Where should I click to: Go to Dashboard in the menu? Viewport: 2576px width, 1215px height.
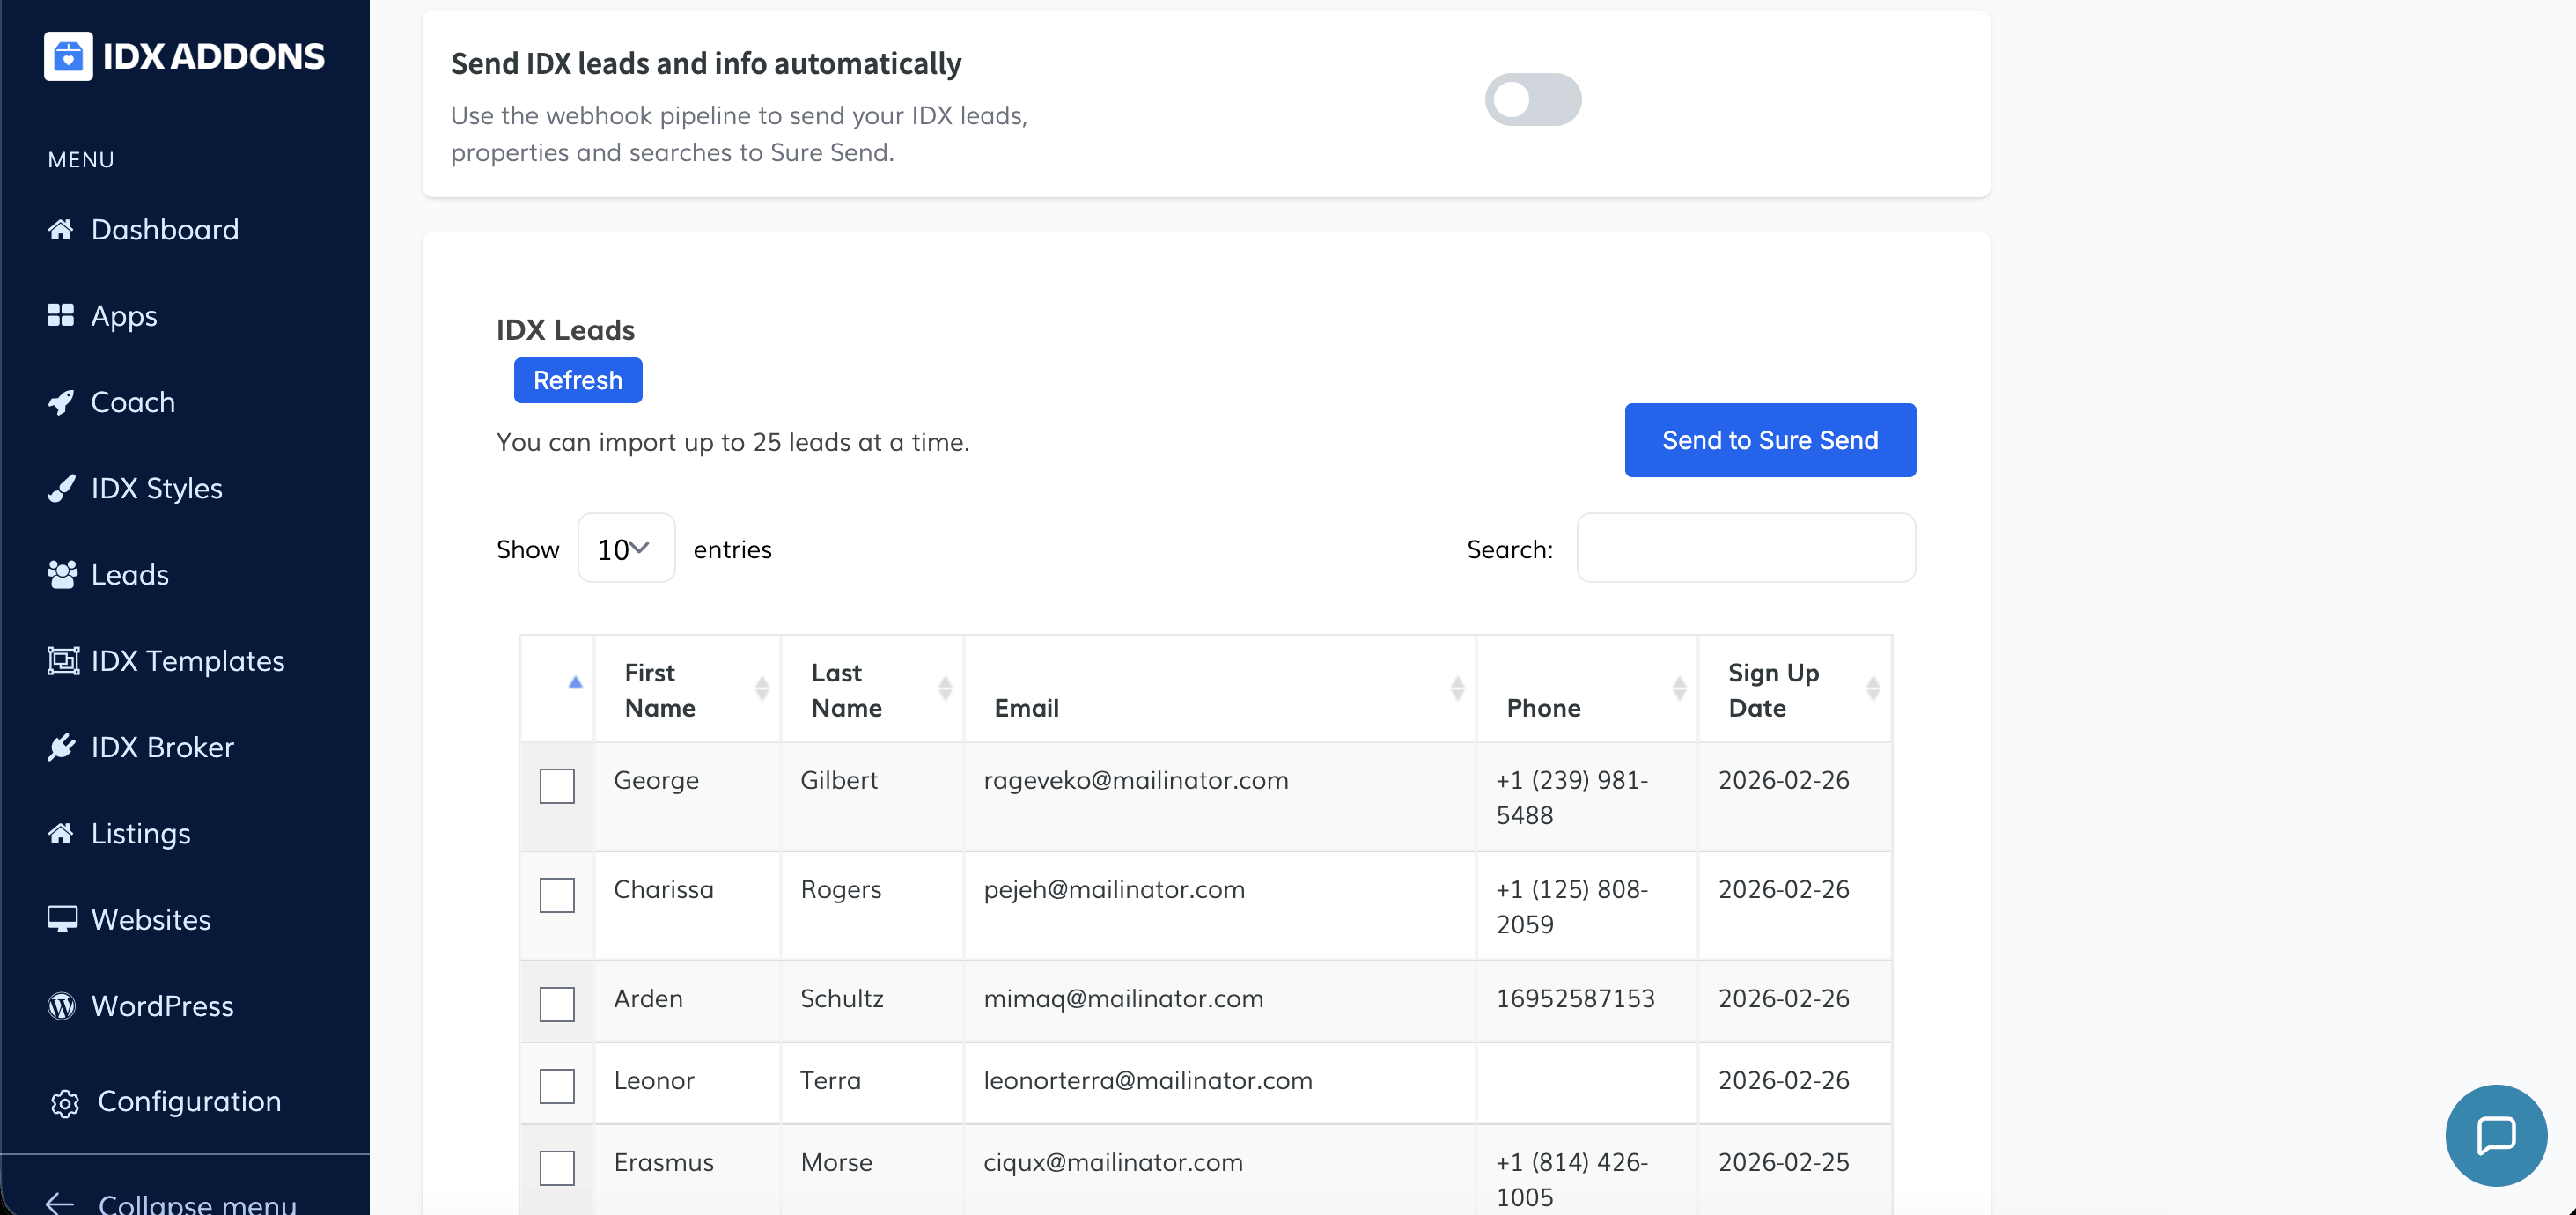coord(164,230)
